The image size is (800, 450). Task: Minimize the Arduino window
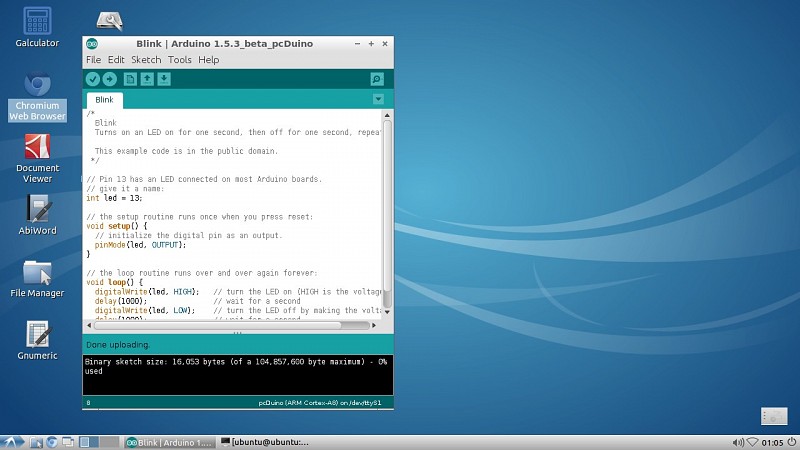358,44
